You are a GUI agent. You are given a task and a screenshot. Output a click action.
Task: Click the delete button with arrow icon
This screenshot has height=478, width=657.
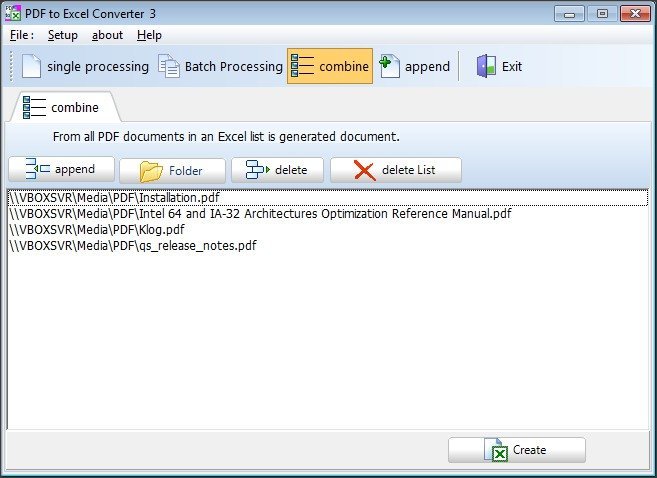277,170
